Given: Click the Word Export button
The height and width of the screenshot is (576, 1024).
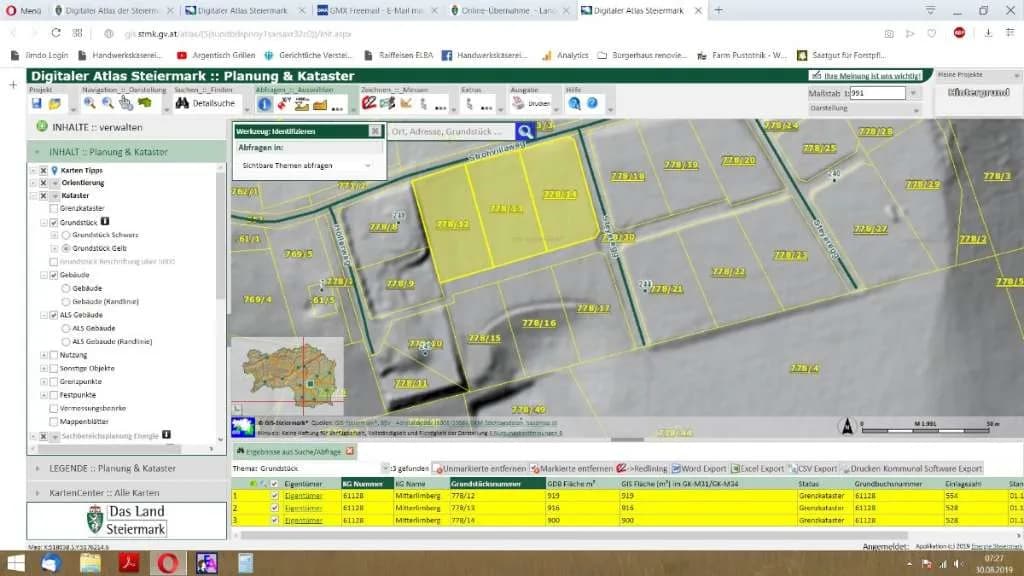Looking at the screenshot, I should click(699, 468).
